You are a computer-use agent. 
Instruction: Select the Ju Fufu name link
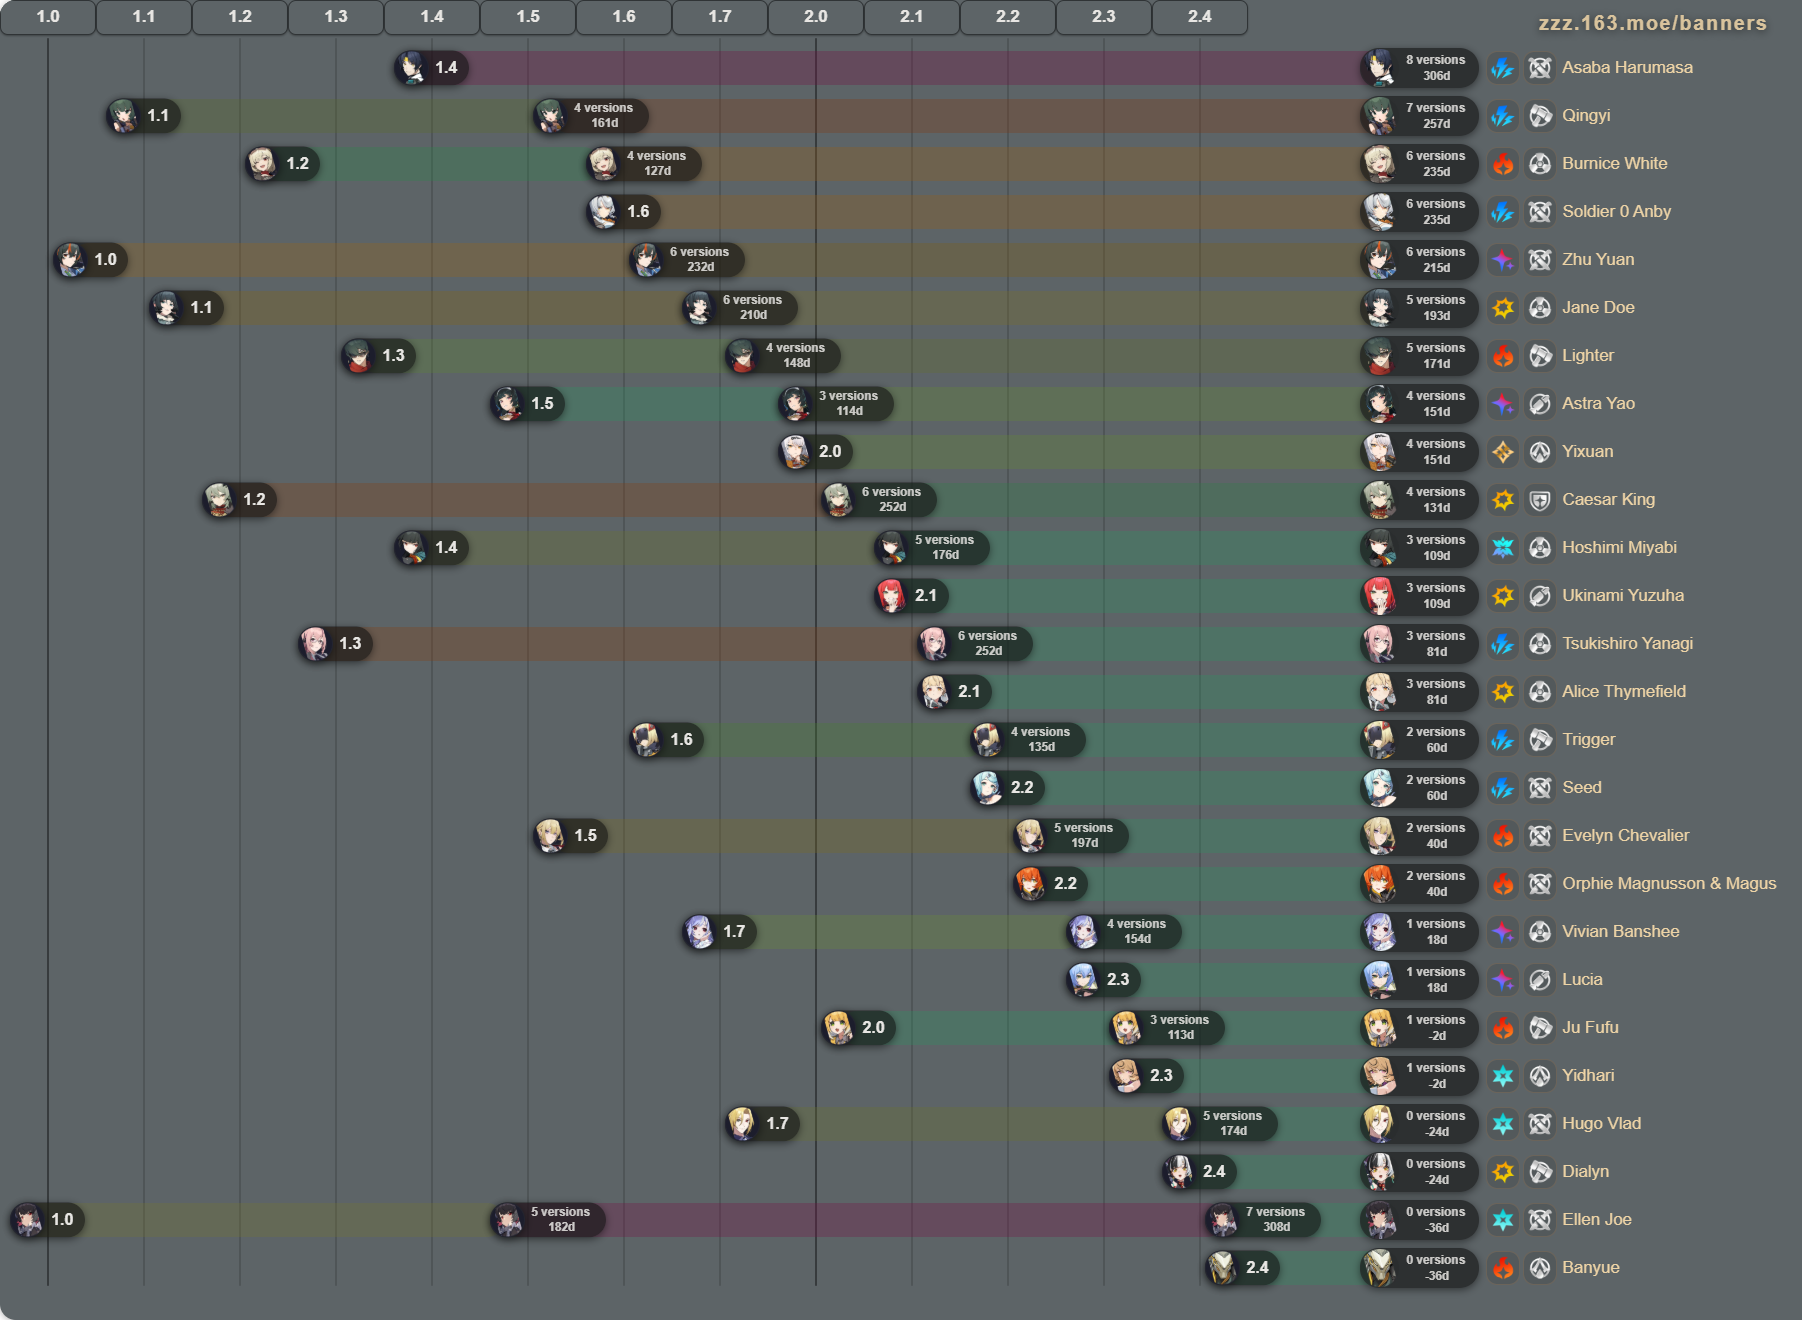tap(1590, 1028)
